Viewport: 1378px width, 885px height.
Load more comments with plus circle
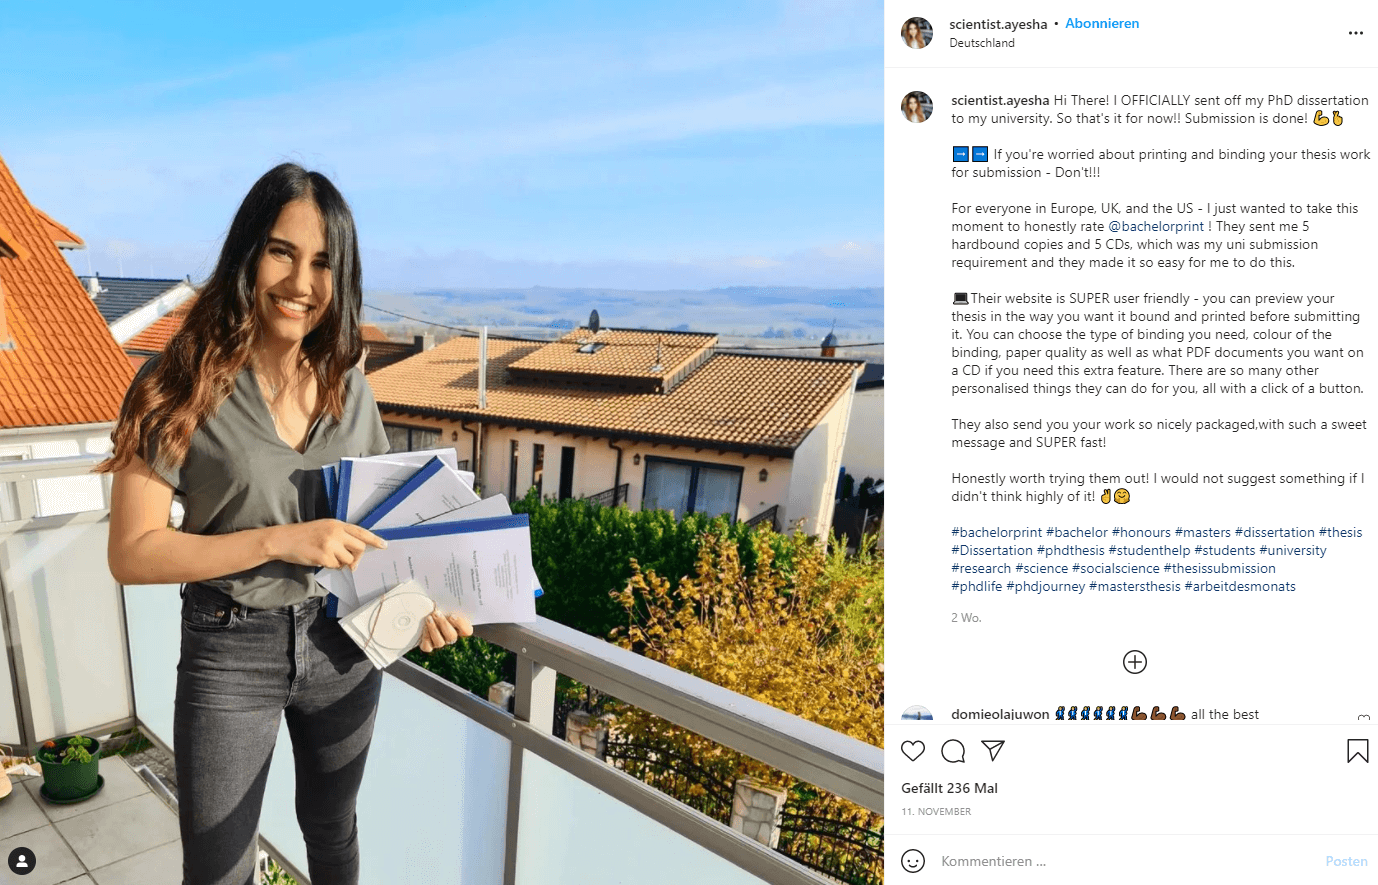tap(1135, 662)
